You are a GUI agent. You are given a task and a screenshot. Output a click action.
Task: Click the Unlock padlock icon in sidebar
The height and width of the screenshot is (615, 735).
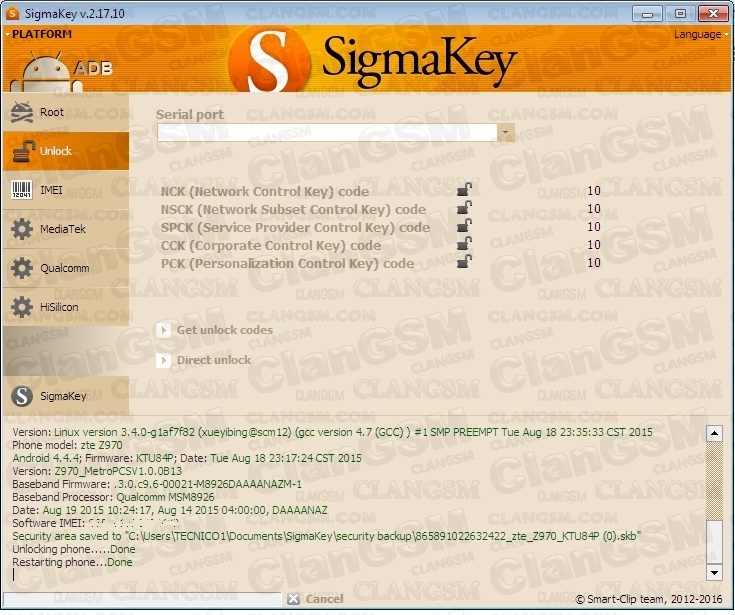[x=23, y=151]
